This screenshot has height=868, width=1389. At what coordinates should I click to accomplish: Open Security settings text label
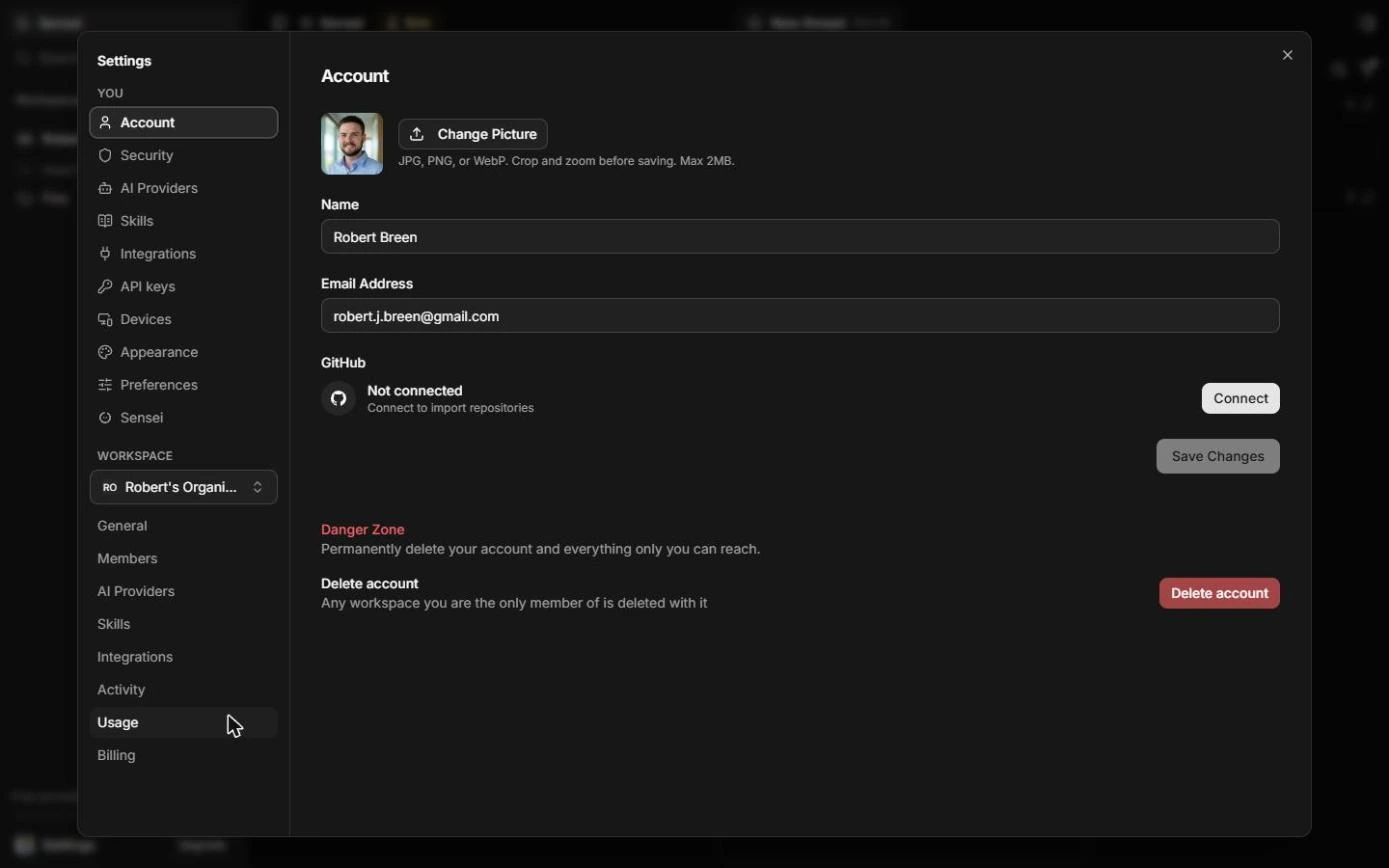point(147,156)
